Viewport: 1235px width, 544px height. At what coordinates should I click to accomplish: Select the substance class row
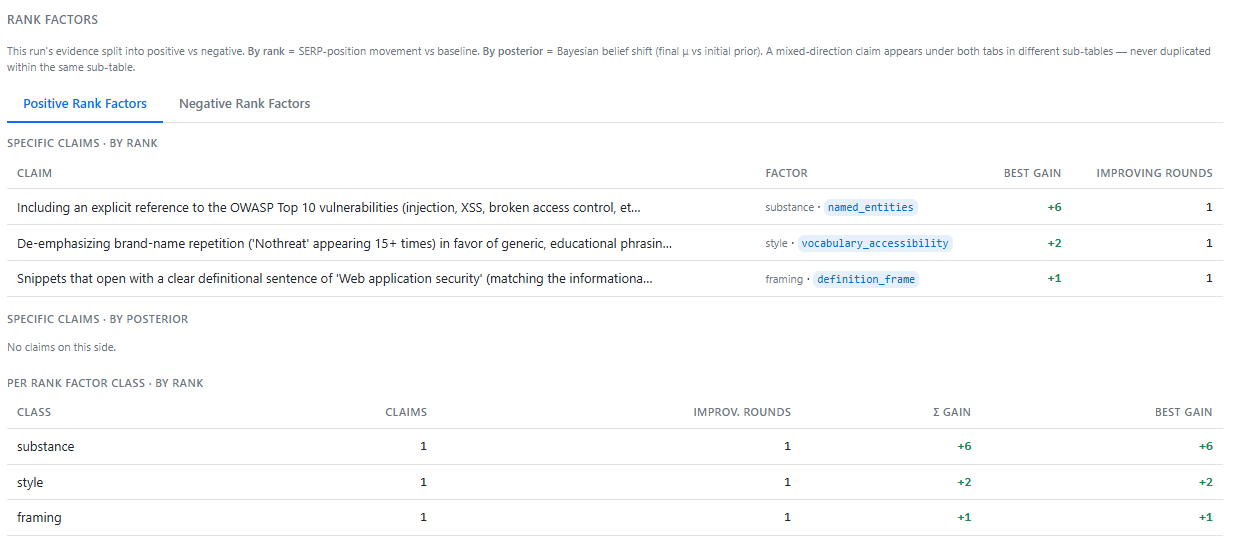(615, 446)
